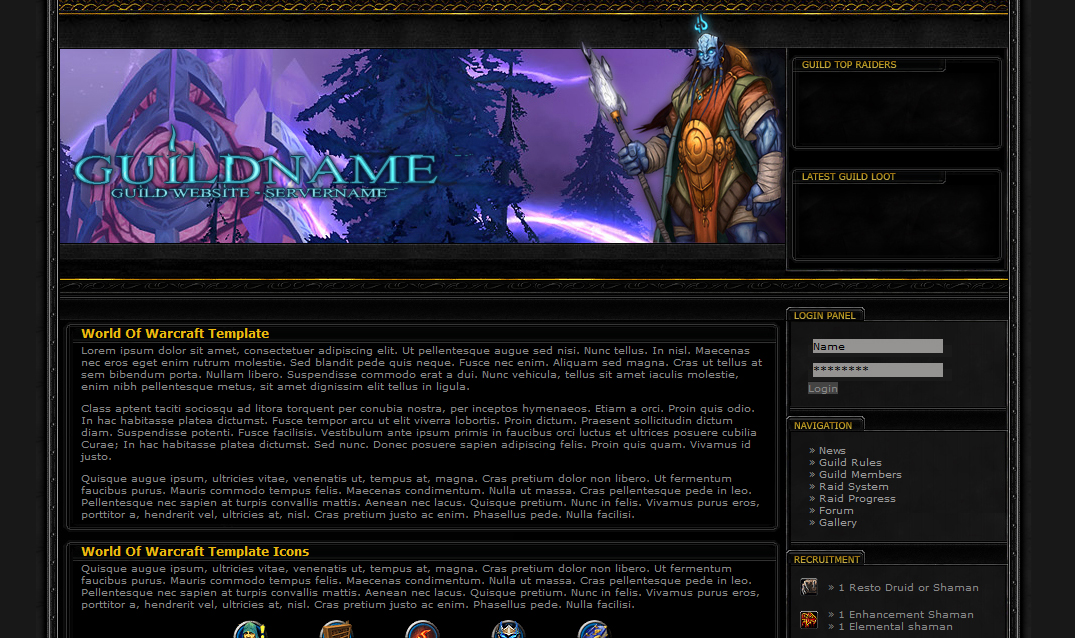View Raid Progress page

(x=857, y=498)
